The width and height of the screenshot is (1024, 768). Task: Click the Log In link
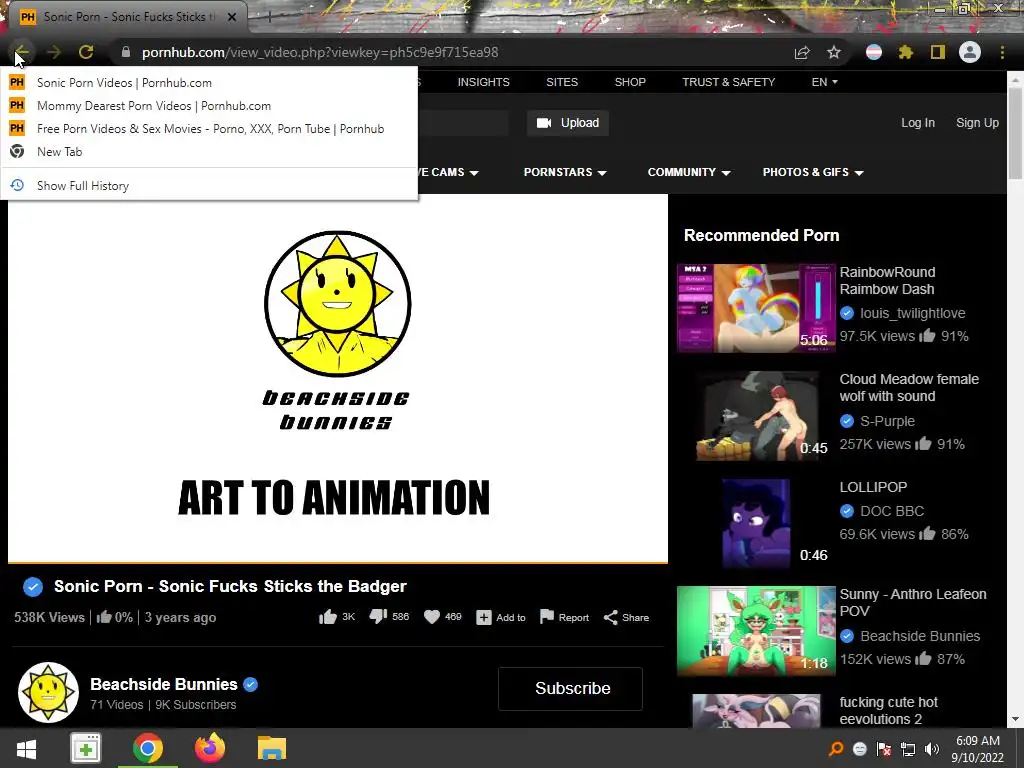(918, 123)
